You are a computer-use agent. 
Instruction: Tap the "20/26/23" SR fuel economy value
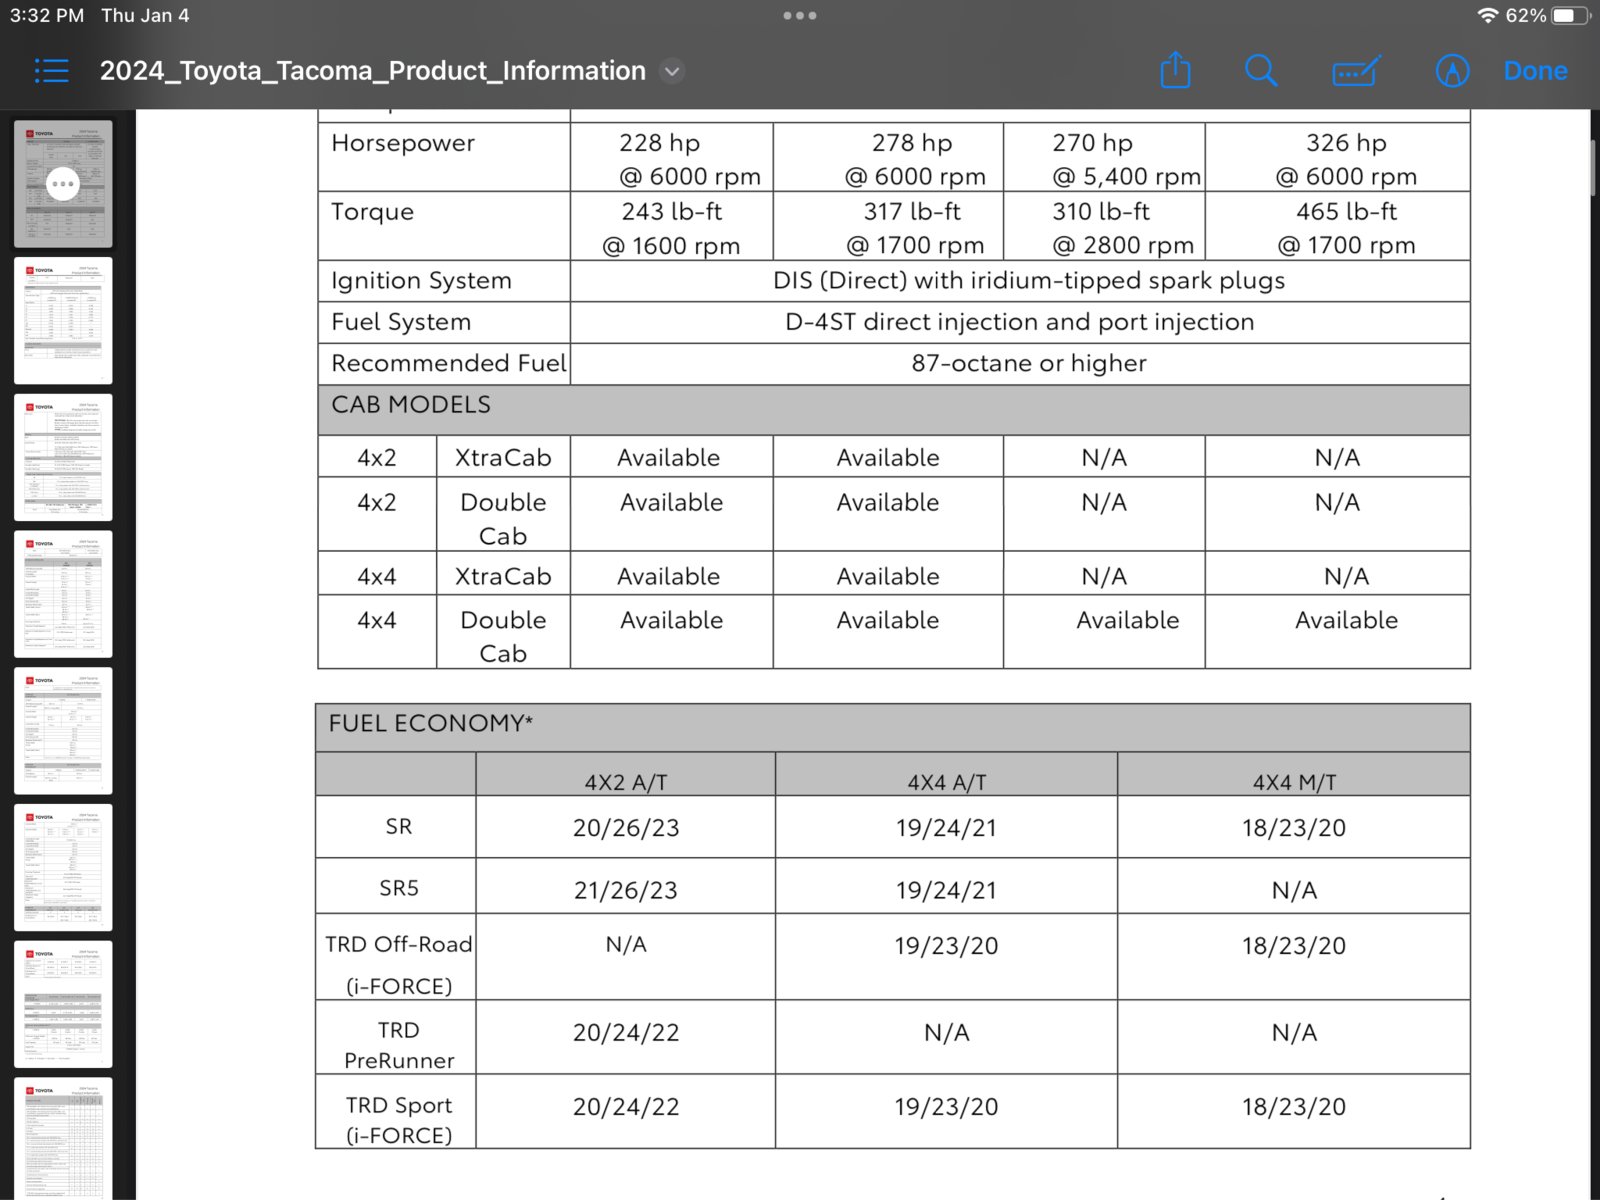tap(626, 828)
